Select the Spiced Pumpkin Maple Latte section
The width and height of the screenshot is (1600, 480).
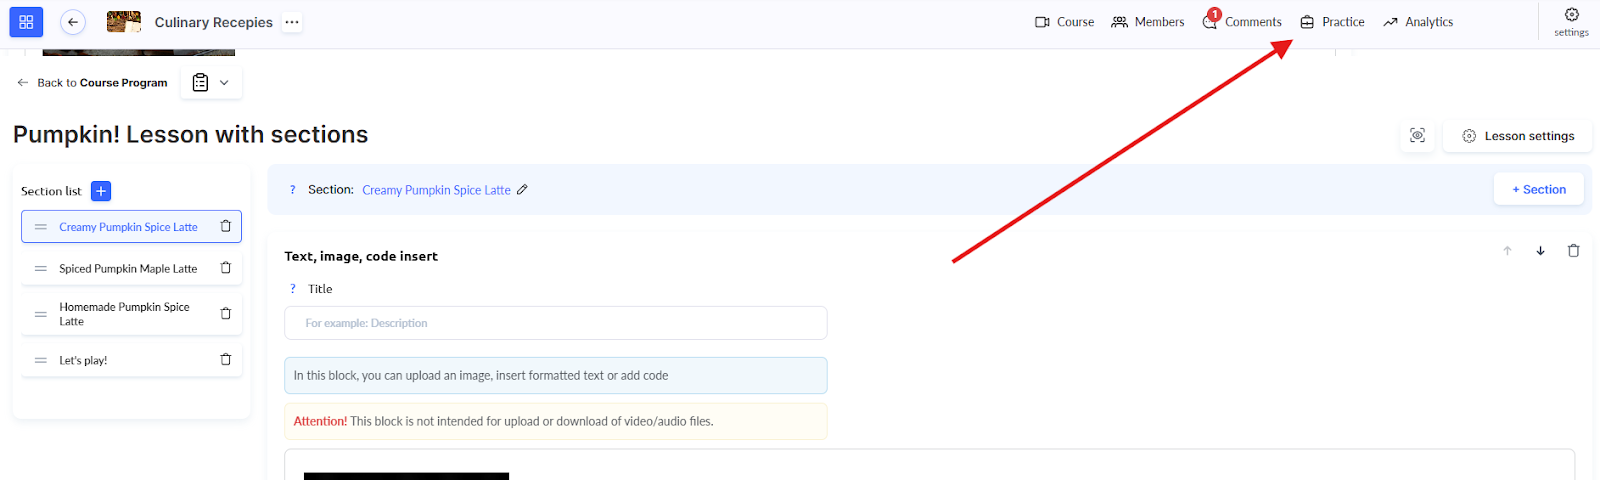pos(131,268)
